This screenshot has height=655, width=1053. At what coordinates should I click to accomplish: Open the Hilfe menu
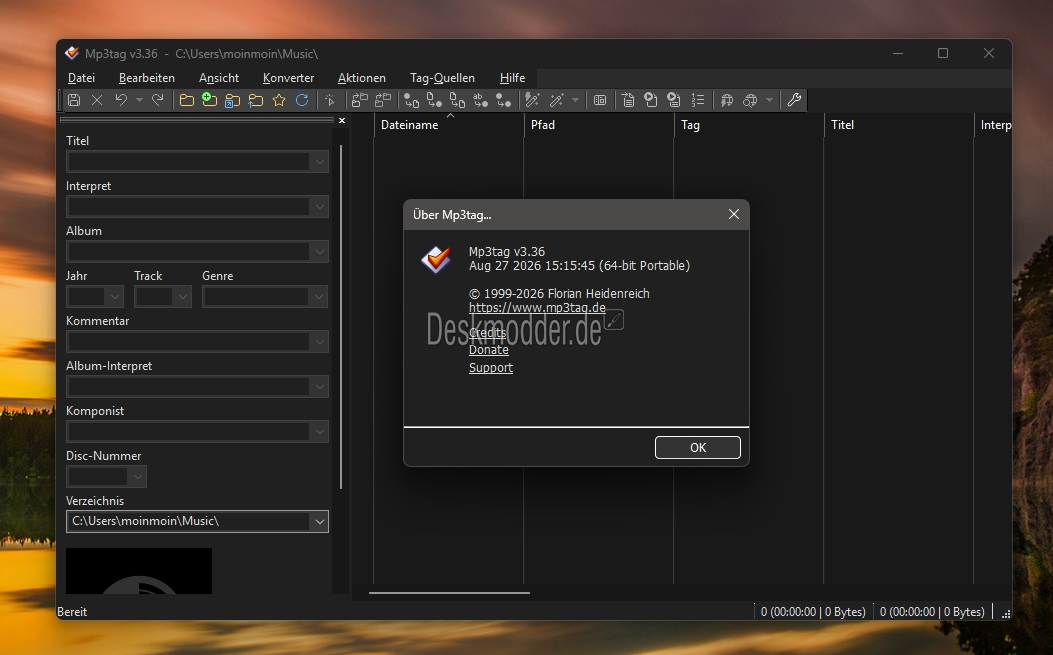(x=512, y=78)
